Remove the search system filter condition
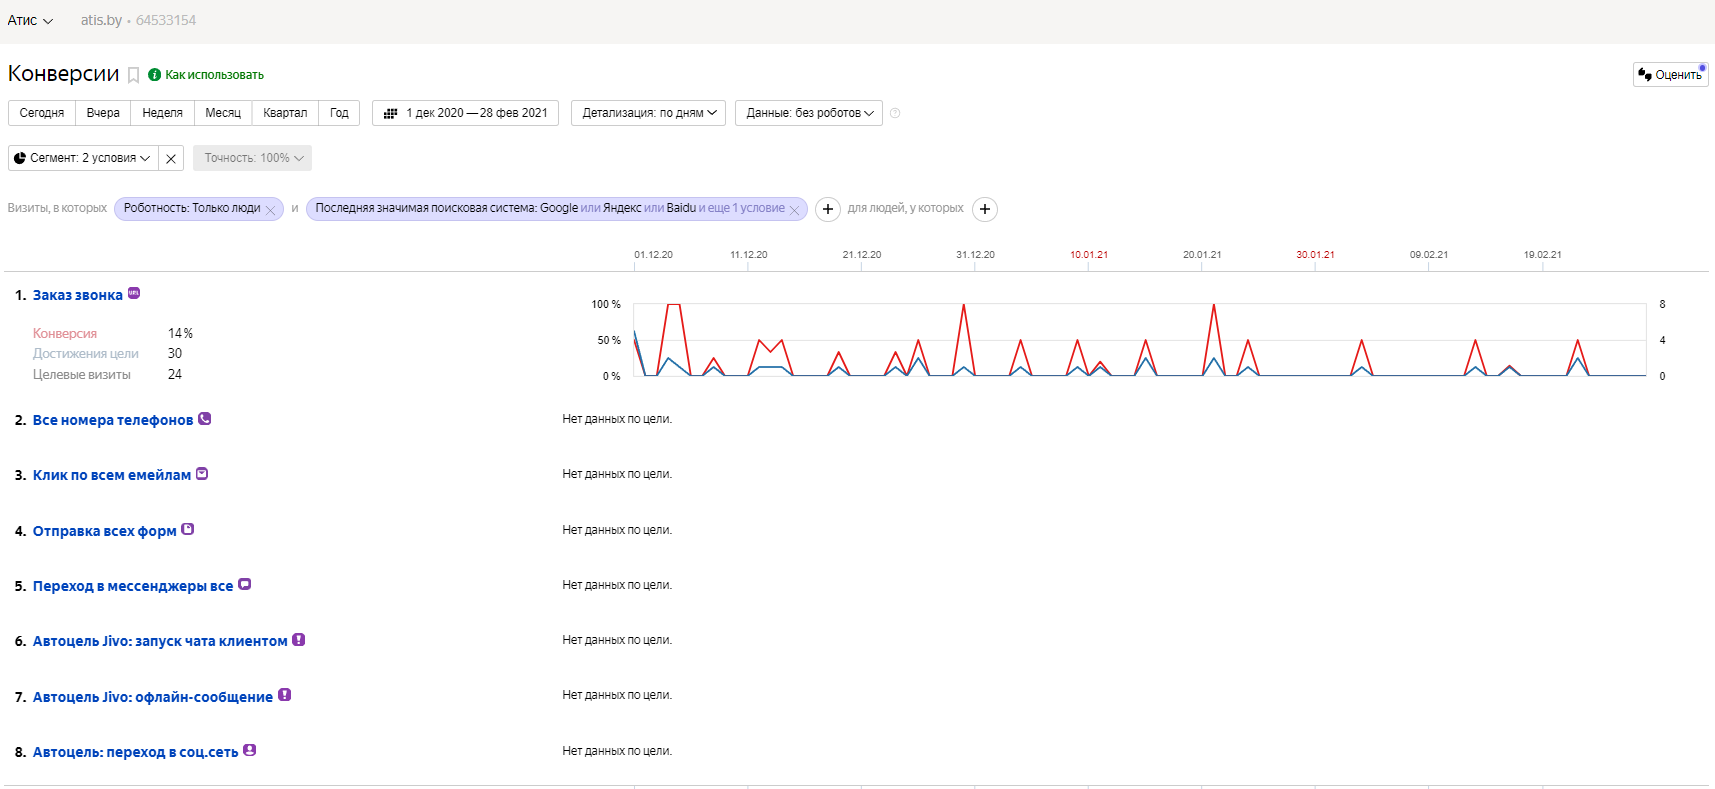This screenshot has width=1715, height=789. point(794,209)
